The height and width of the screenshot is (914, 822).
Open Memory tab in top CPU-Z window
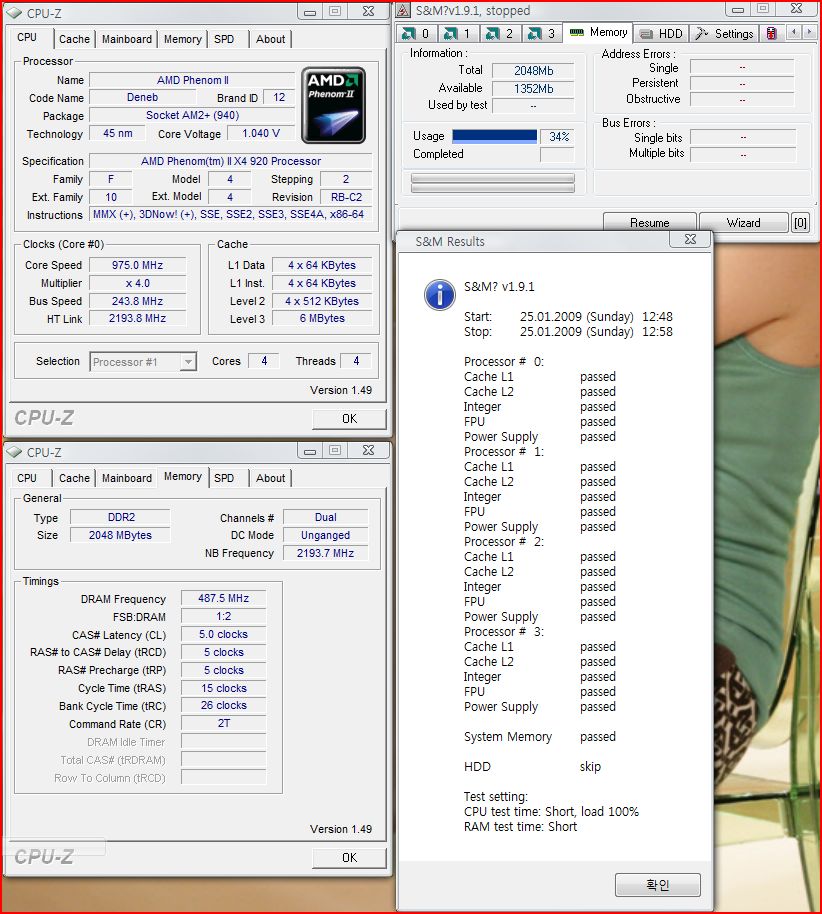(182, 39)
